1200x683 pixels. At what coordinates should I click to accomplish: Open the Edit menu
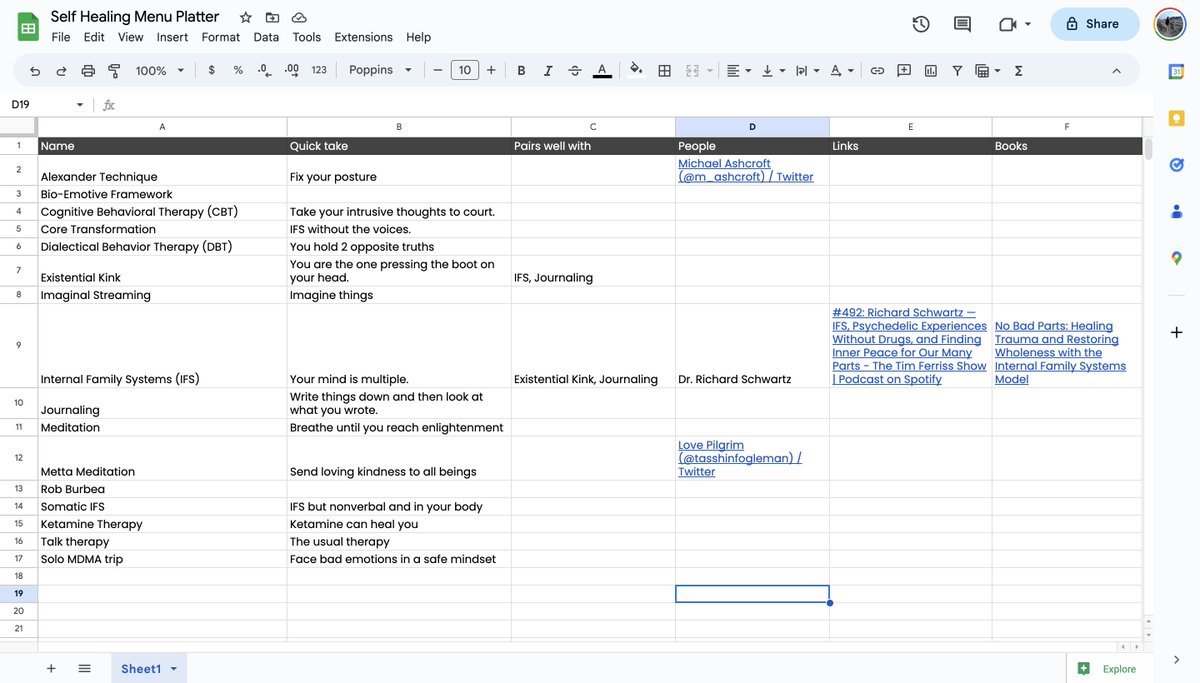pyautogui.click(x=94, y=37)
